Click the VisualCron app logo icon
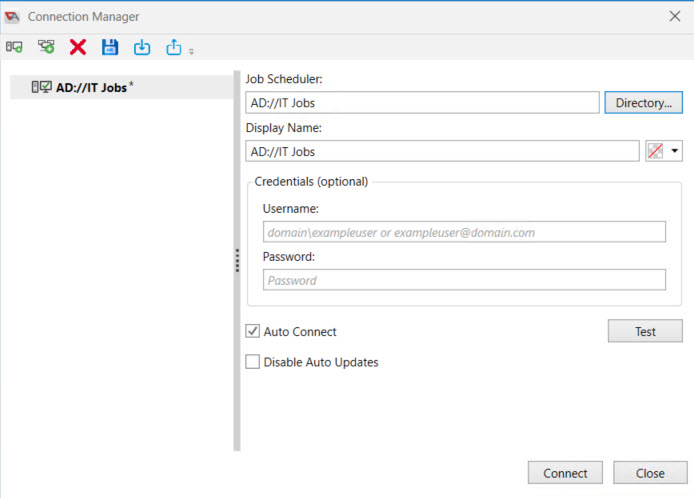The width and height of the screenshot is (694, 498). click(x=12, y=17)
